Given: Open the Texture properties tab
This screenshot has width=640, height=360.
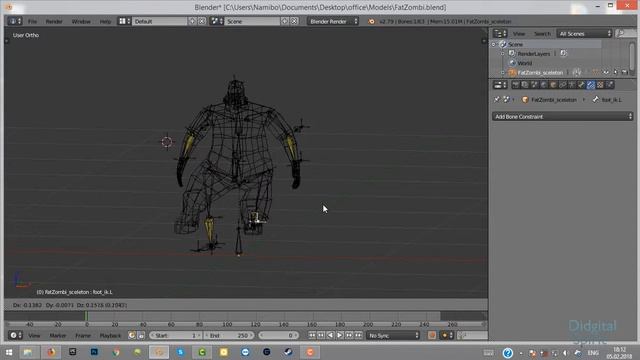Looking at the screenshot, I should (600, 85).
